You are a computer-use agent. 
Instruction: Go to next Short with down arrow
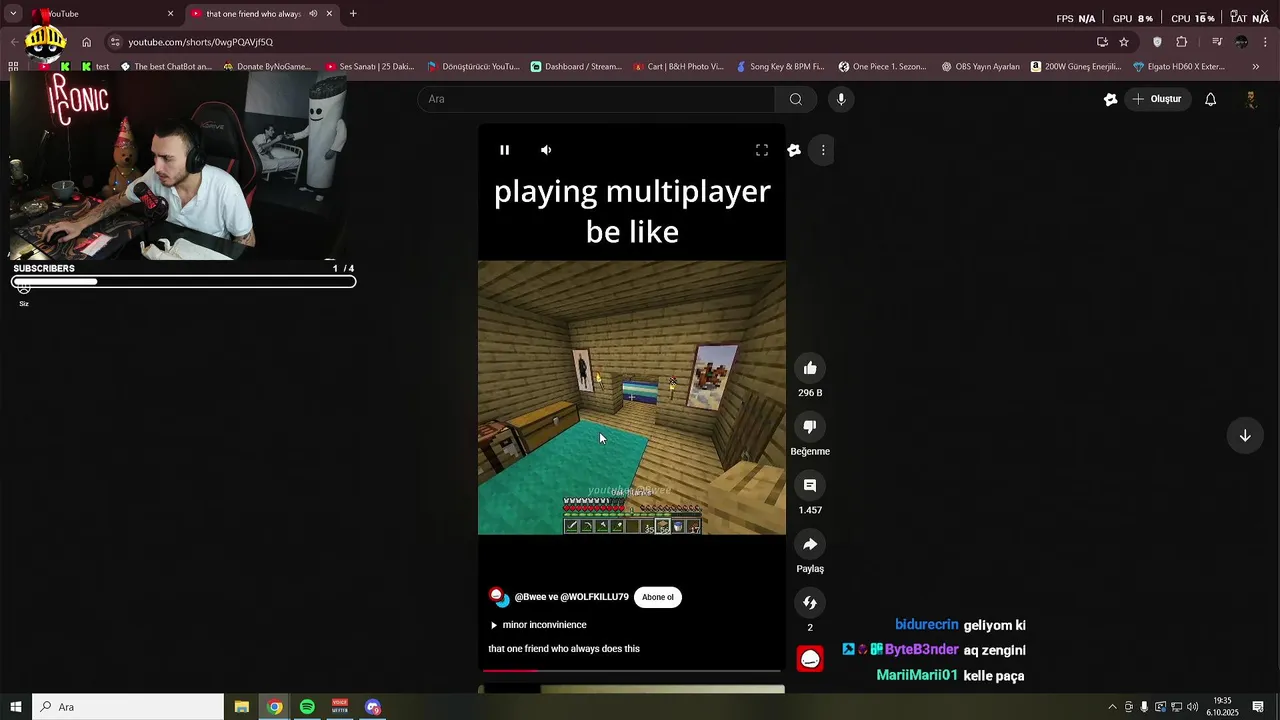coord(1245,436)
